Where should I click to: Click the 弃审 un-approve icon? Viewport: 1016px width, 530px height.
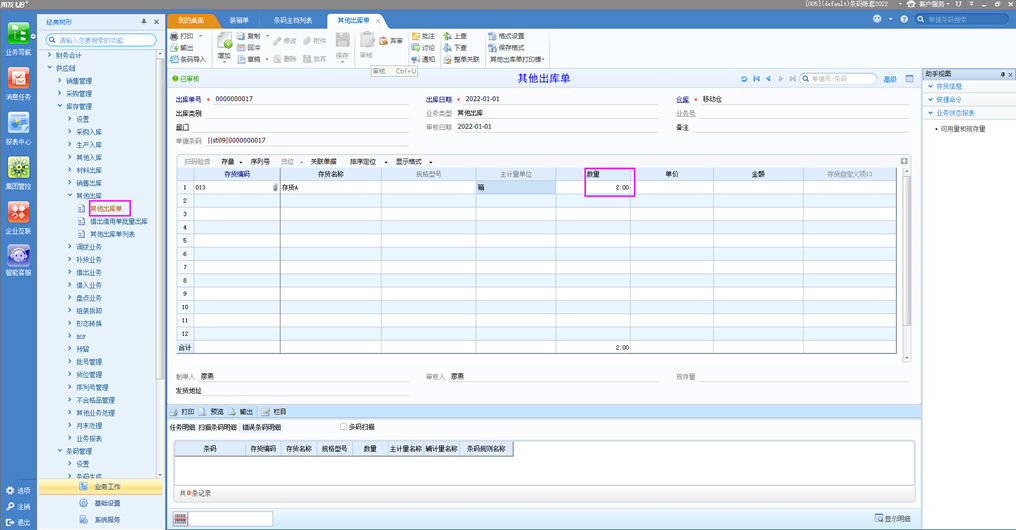click(x=384, y=41)
